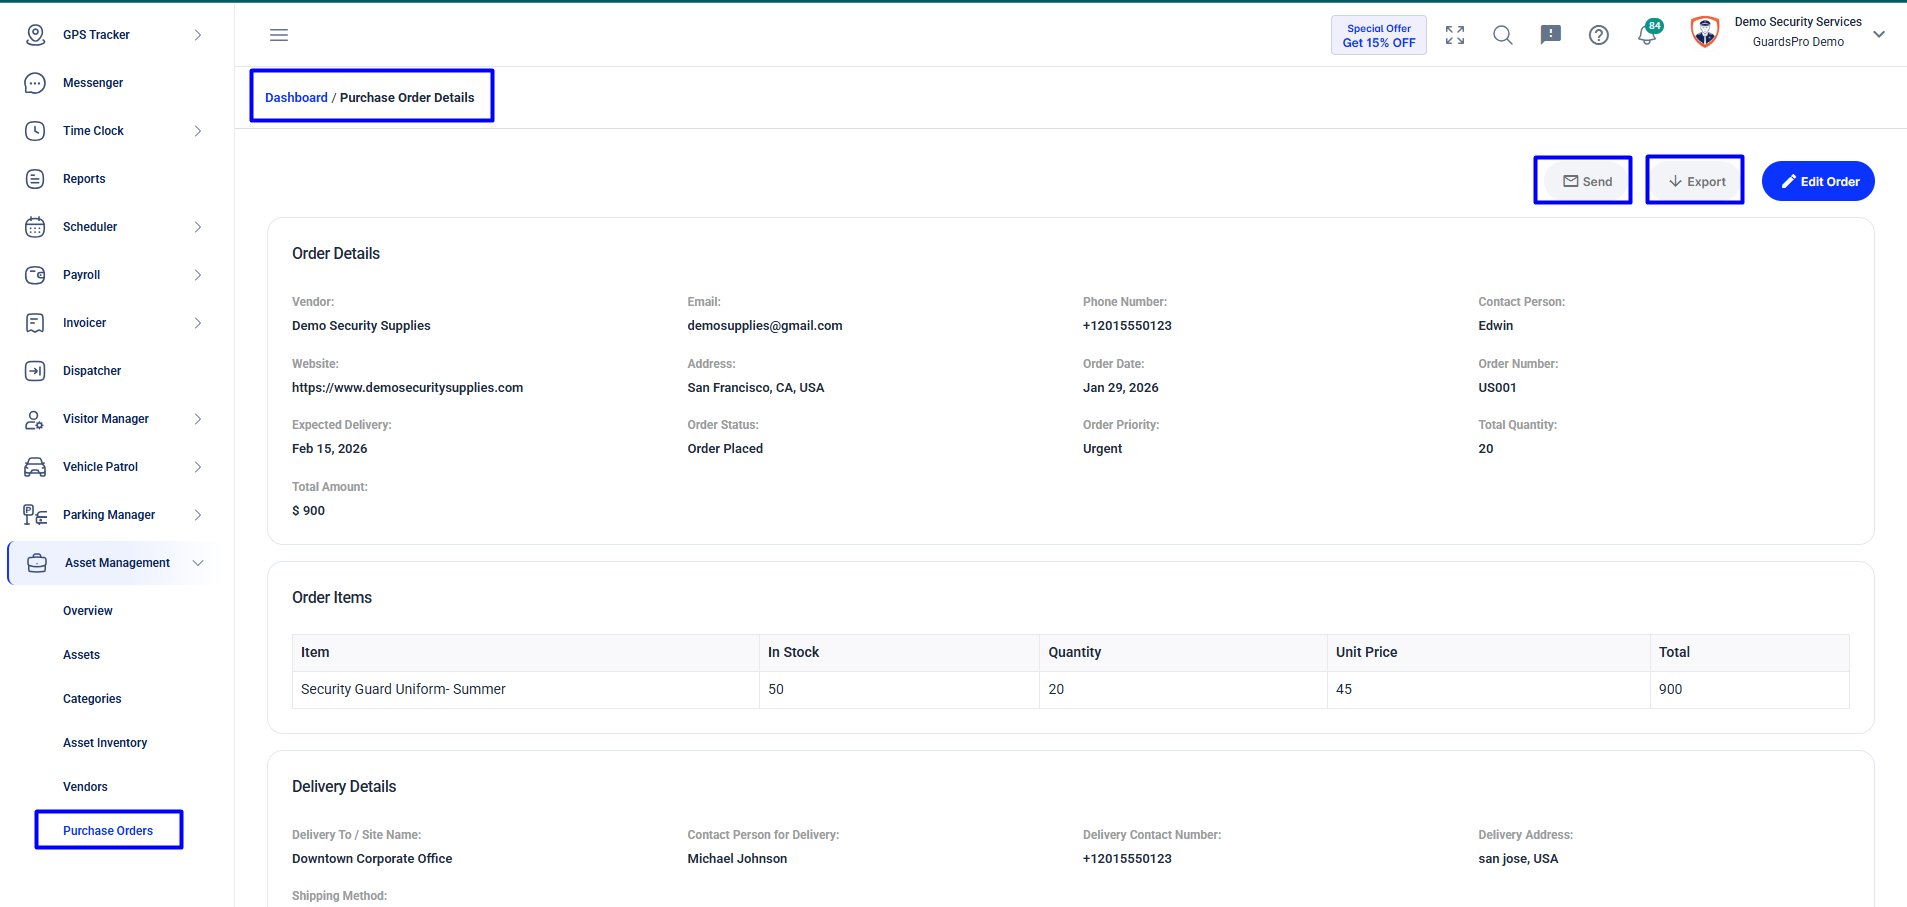Expand the GPS Tracker submenu chevron
This screenshot has height=907, width=1907.
(198, 35)
